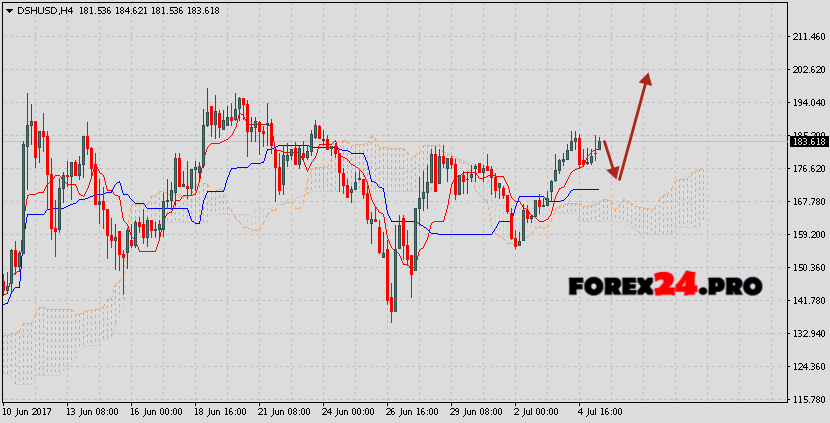This screenshot has height=423, width=830.
Task: Select the DSHUSD,H4 symbol title
Action: pyautogui.click(x=44, y=10)
